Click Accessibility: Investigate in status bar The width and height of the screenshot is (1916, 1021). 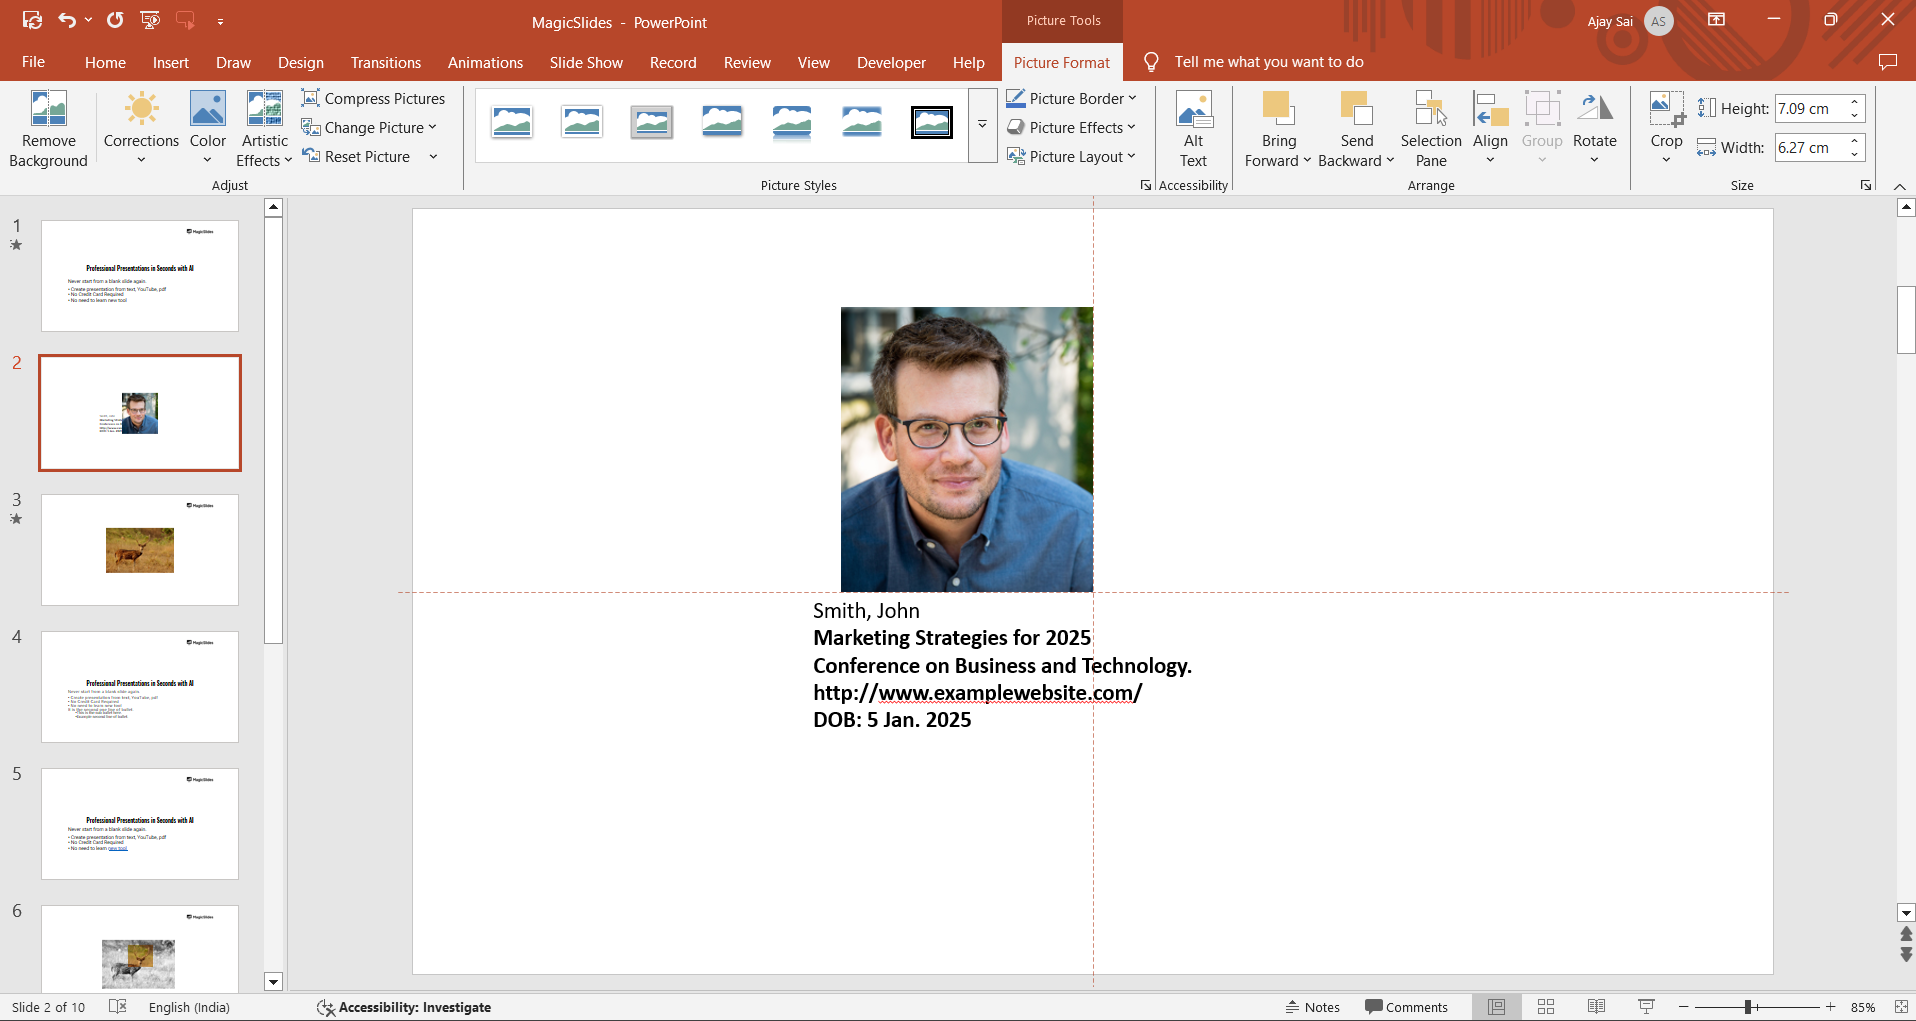click(x=404, y=1007)
